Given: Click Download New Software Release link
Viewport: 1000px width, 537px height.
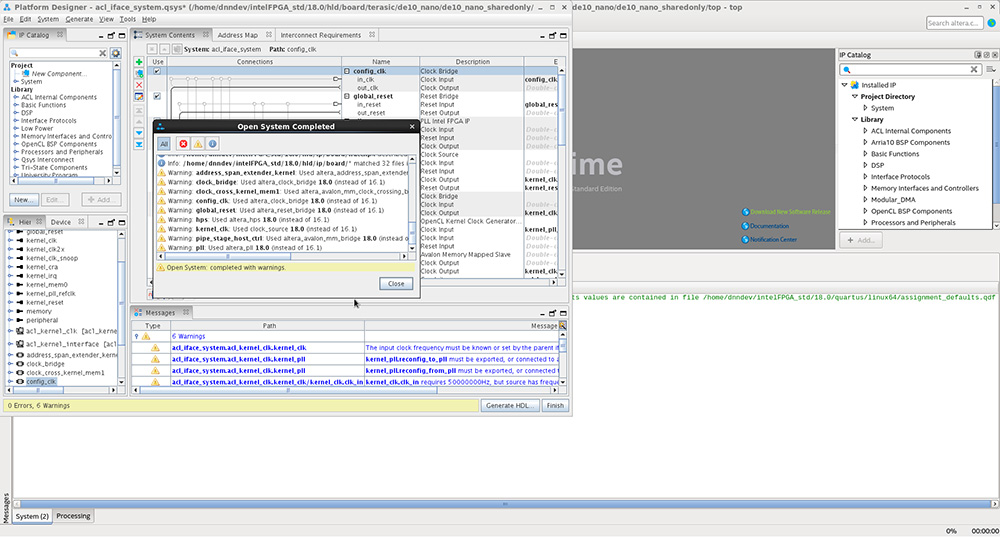Looking at the screenshot, I should 790,212.
